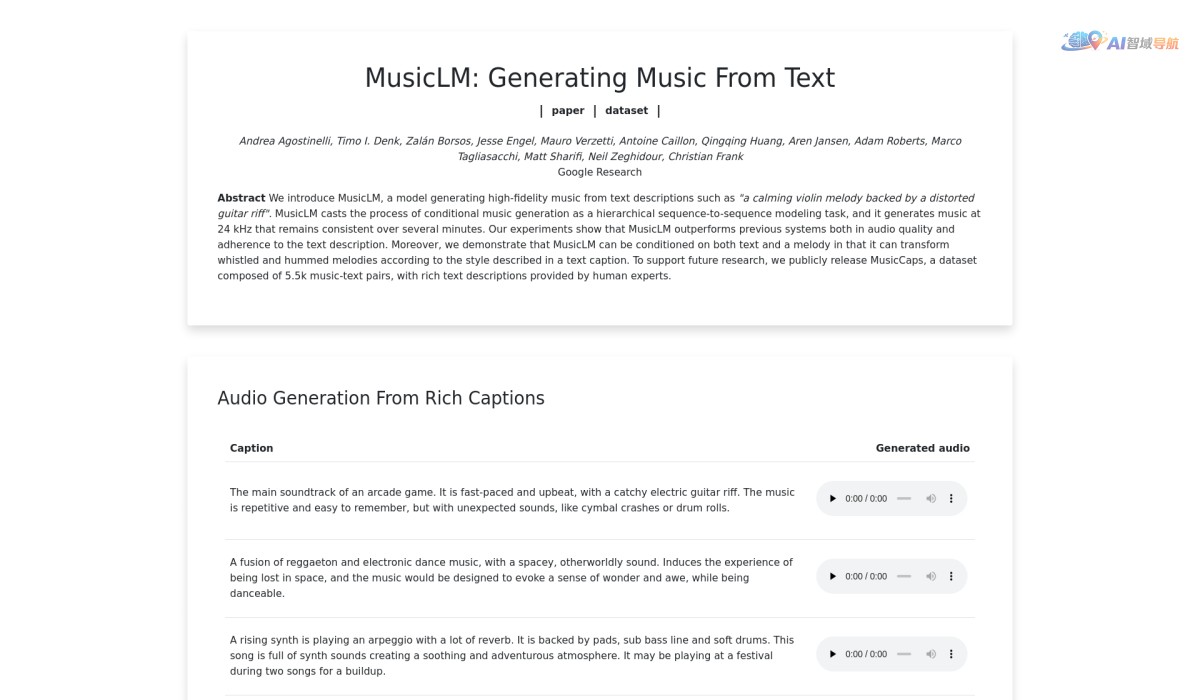
Task: Click the seek slider on the arcade player
Action: [904, 498]
